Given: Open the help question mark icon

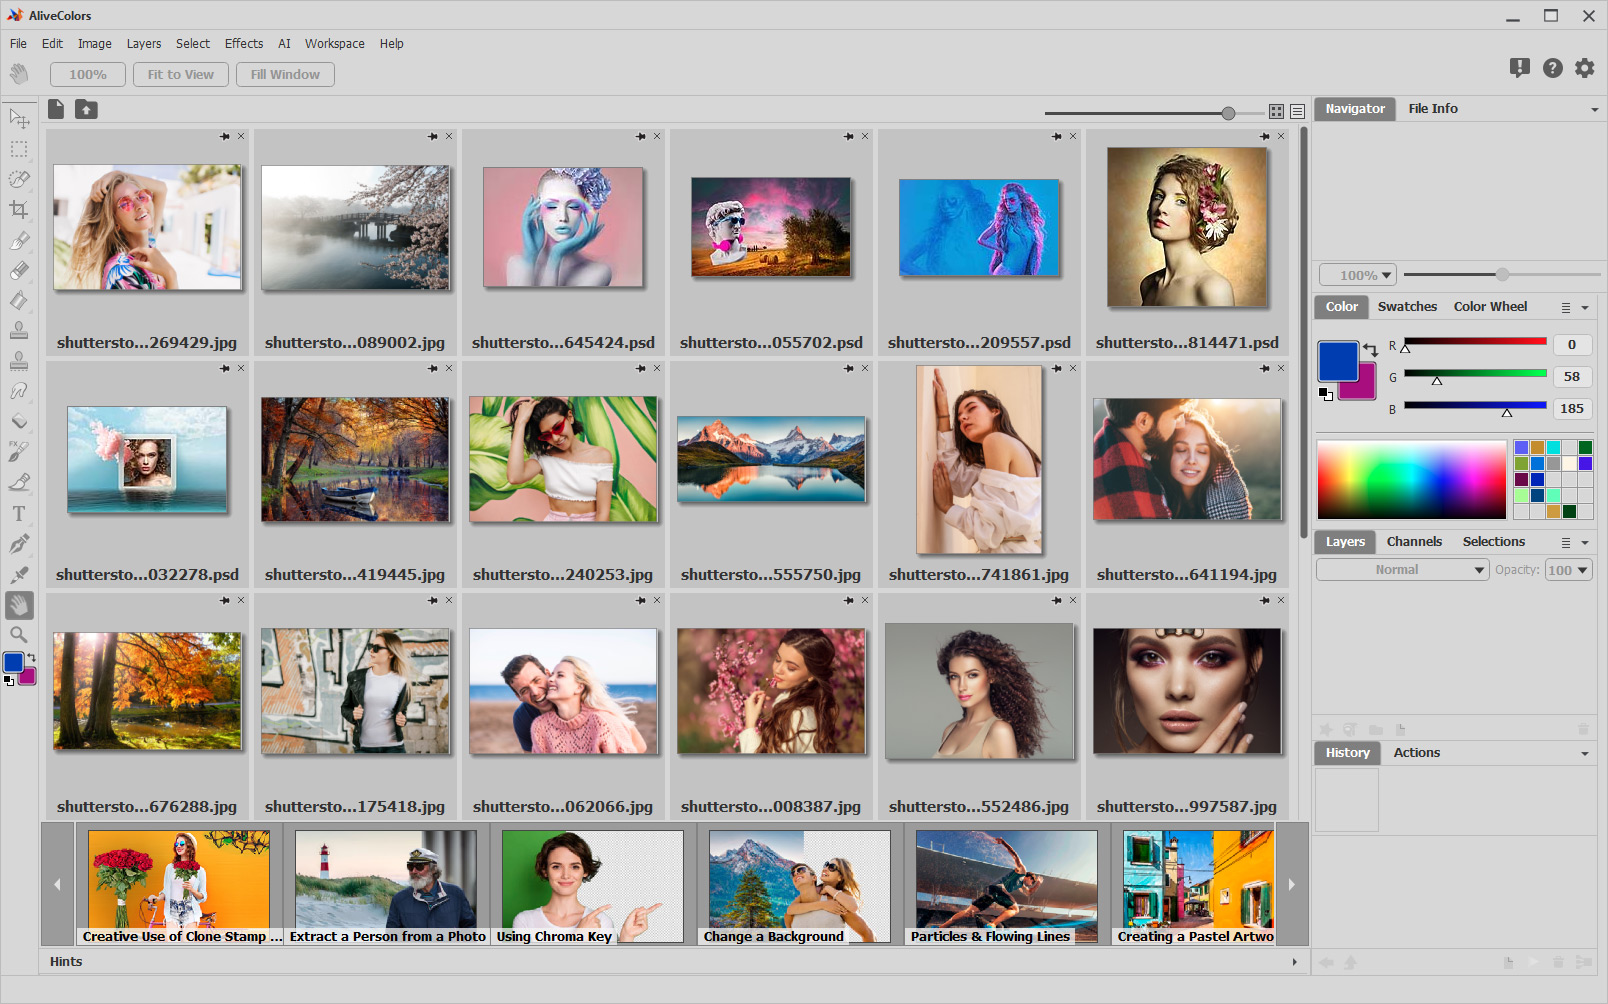Looking at the screenshot, I should [x=1552, y=68].
